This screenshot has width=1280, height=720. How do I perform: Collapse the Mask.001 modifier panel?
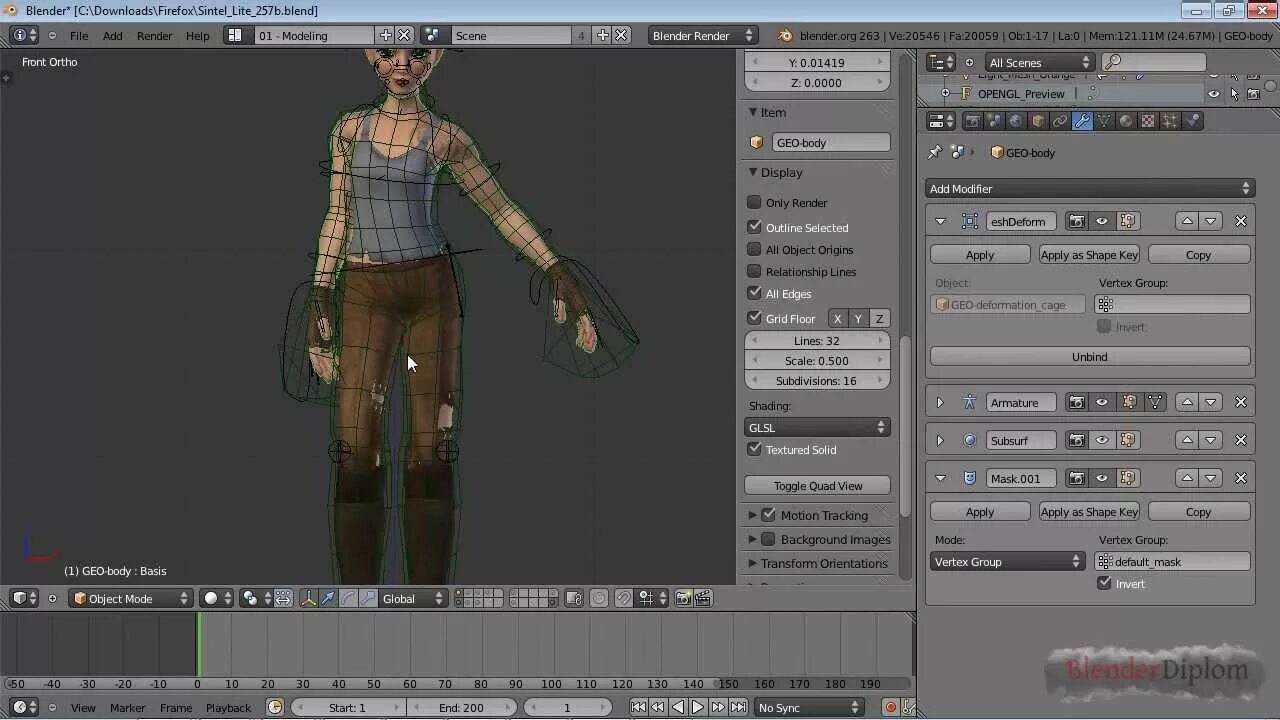point(940,478)
